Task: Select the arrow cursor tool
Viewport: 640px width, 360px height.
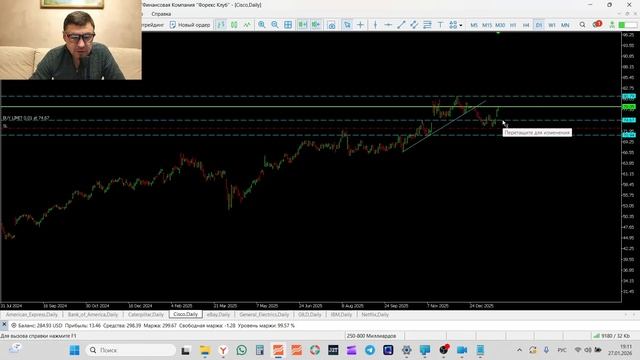Action: point(347,25)
